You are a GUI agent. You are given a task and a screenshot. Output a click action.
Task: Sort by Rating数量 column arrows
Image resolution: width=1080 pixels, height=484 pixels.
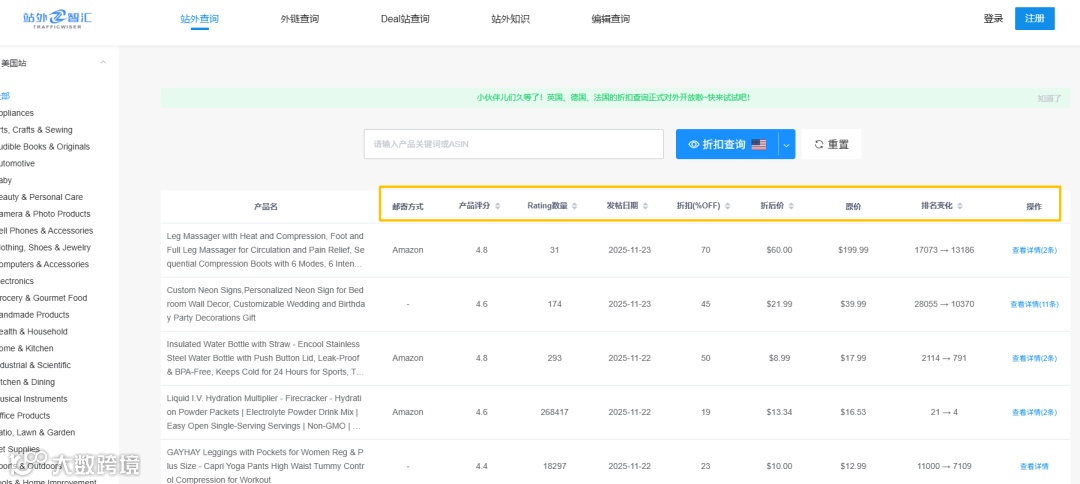click(574, 206)
